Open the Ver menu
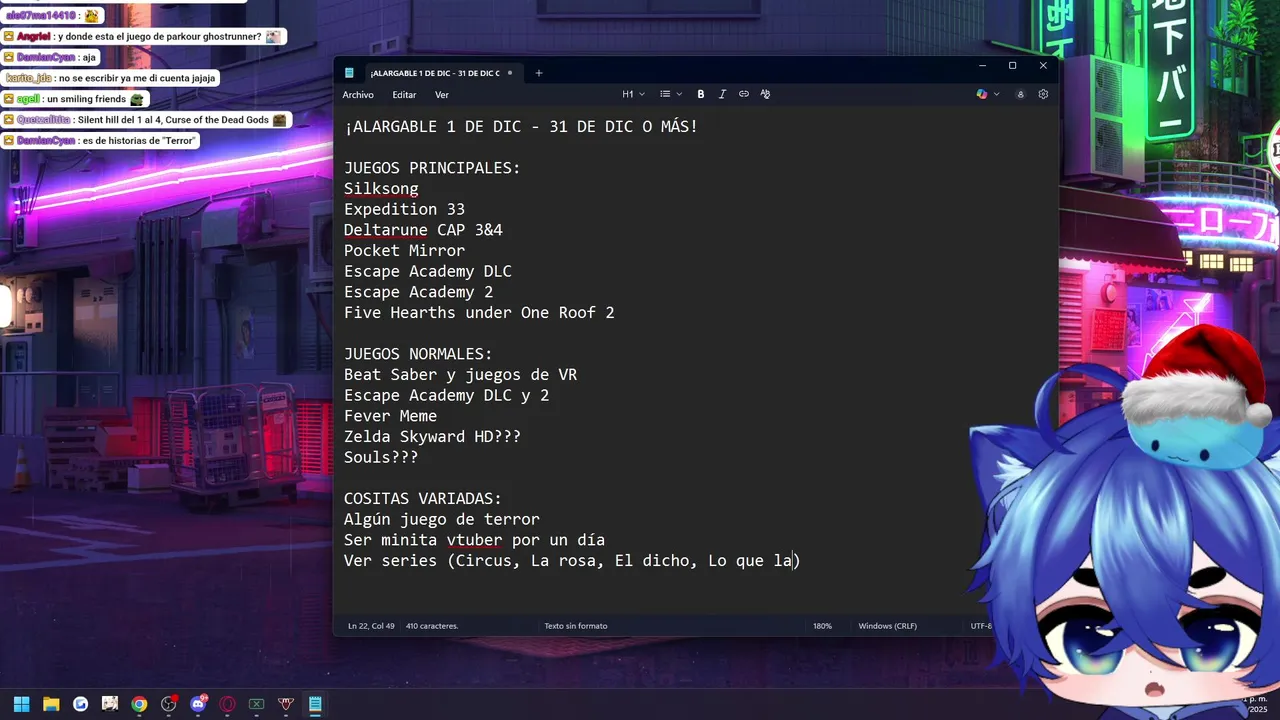The height and width of the screenshot is (720, 1280). (442, 95)
